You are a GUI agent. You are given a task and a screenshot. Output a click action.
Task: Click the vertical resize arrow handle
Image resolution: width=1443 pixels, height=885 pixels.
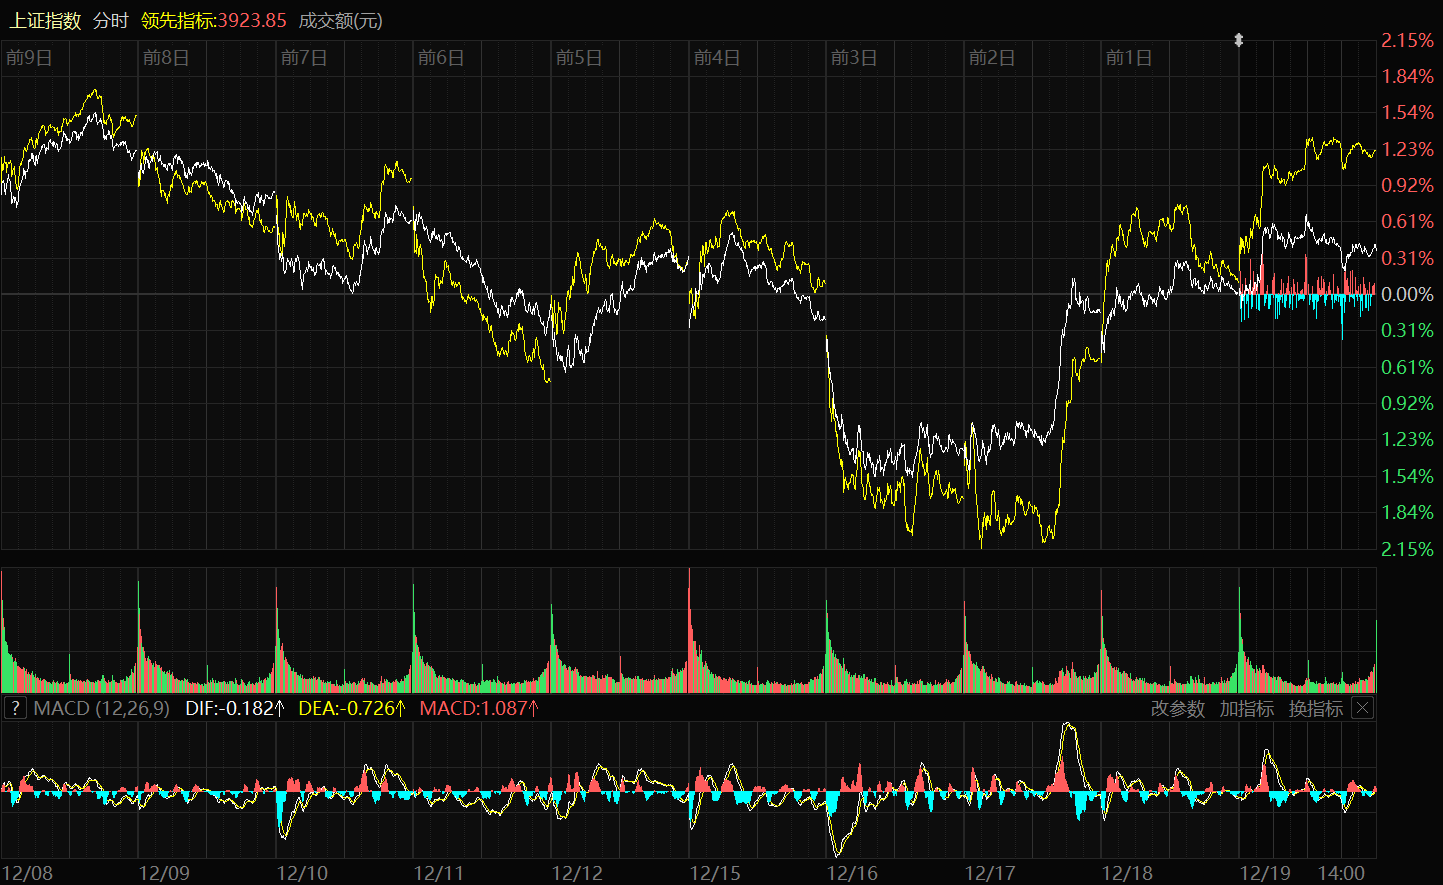(1239, 40)
